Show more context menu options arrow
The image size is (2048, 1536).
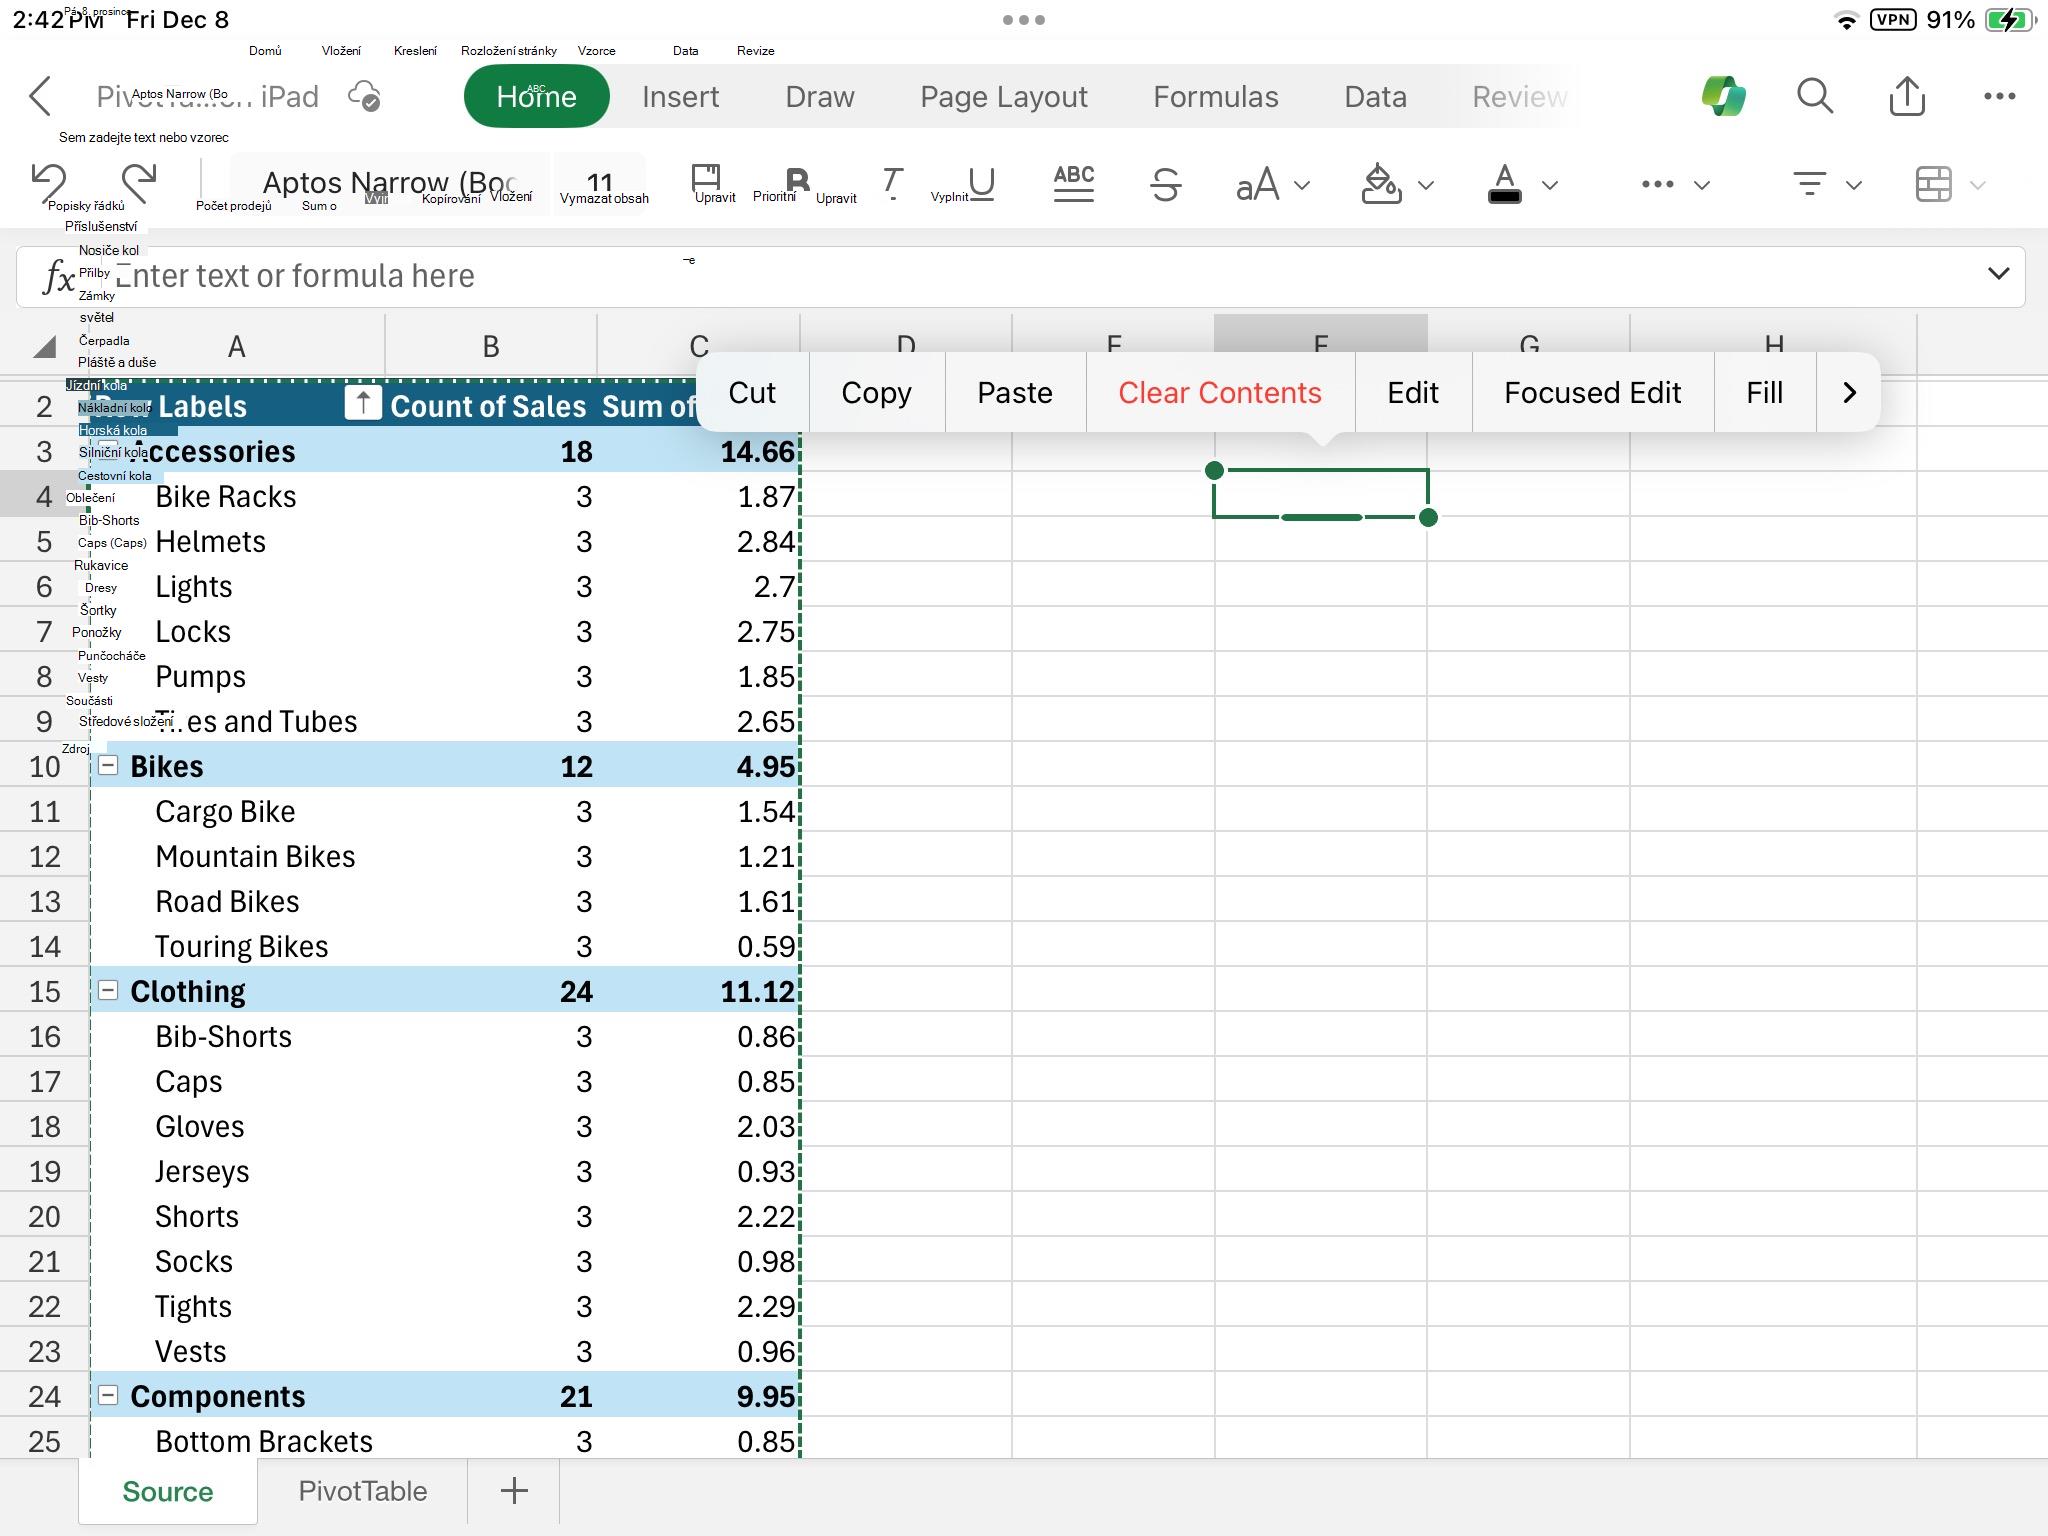point(1848,392)
